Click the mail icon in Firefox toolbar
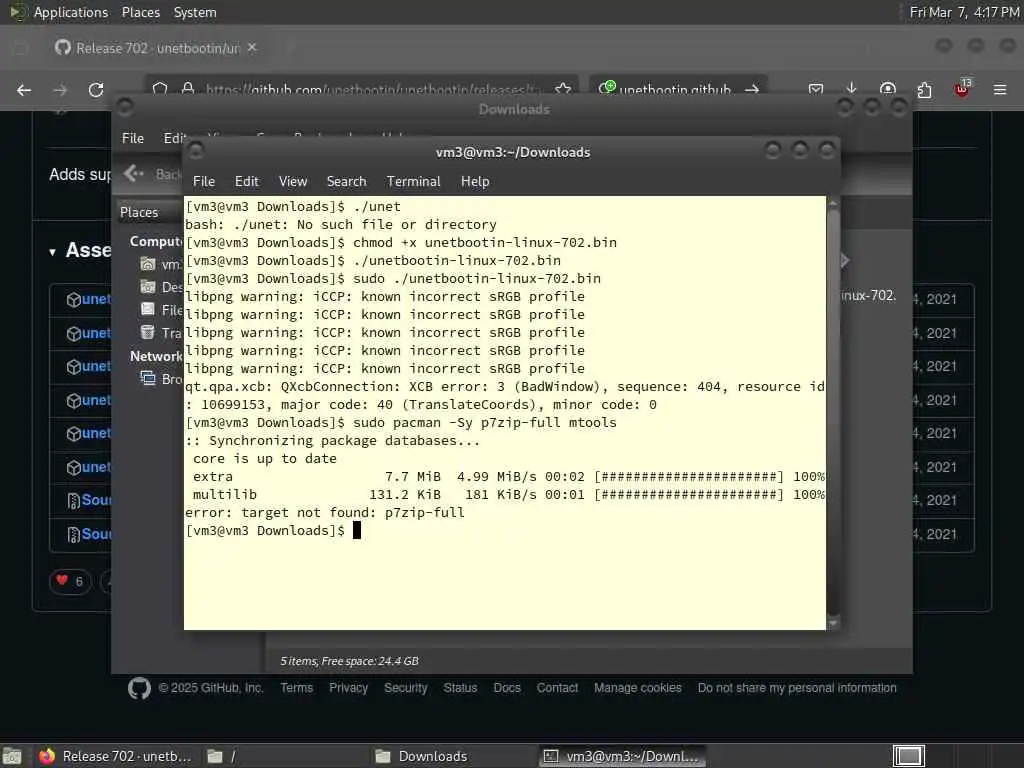The width and height of the screenshot is (1024, 768). [815, 89]
